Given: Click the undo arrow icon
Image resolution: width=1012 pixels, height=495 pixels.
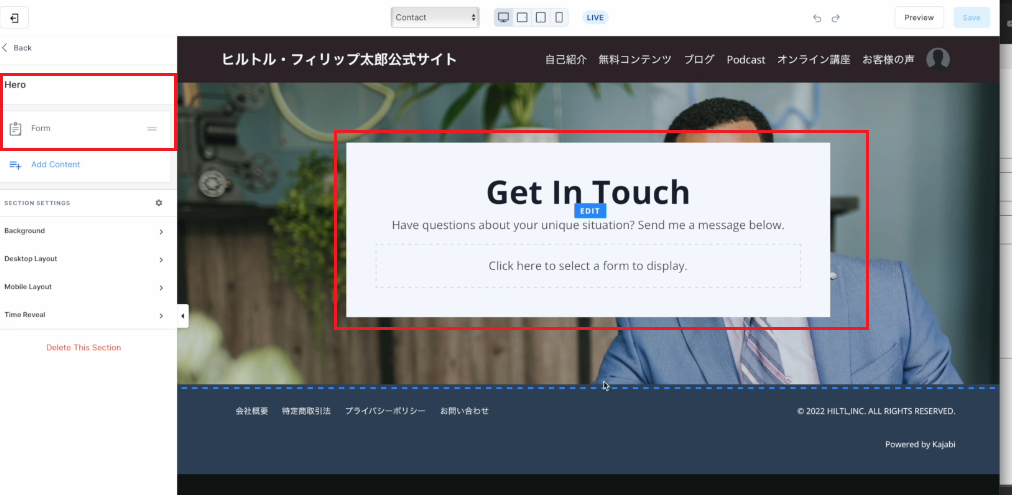Looking at the screenshot, I should coord(817,18).
